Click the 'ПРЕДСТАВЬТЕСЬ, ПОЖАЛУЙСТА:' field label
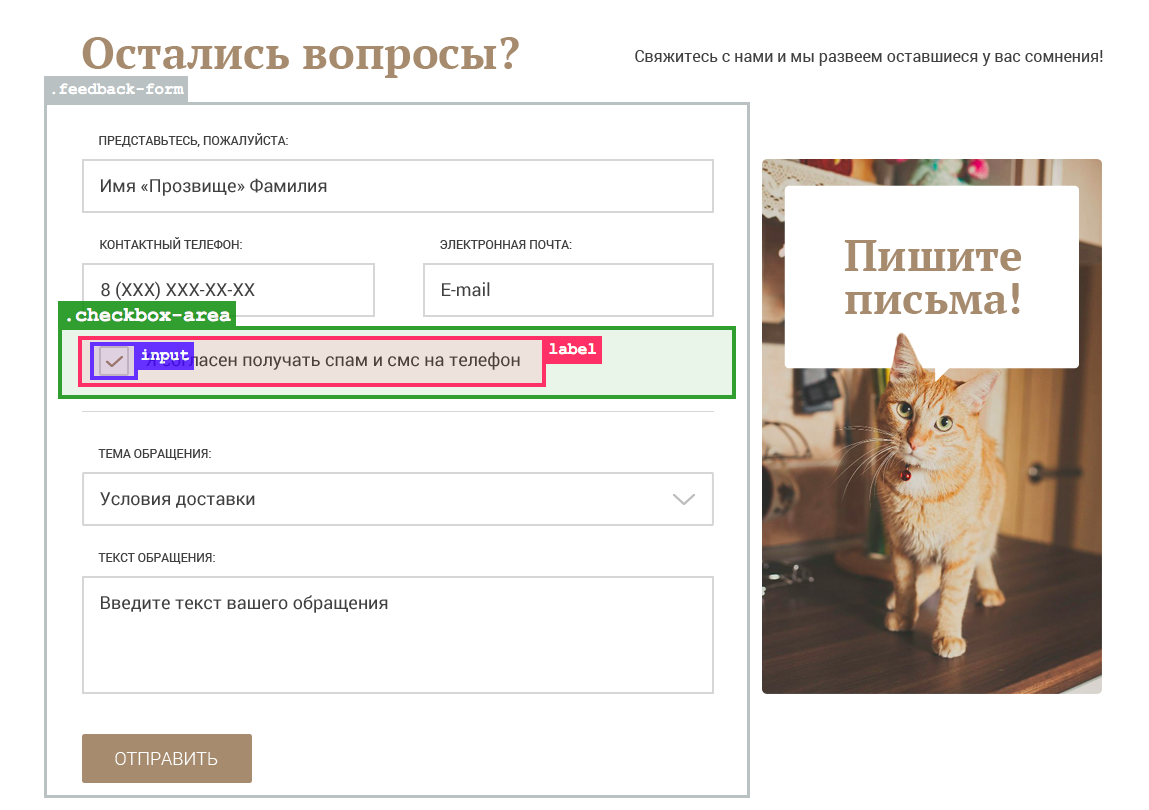This screenshot has width=1149, height=810. (193, 141)
